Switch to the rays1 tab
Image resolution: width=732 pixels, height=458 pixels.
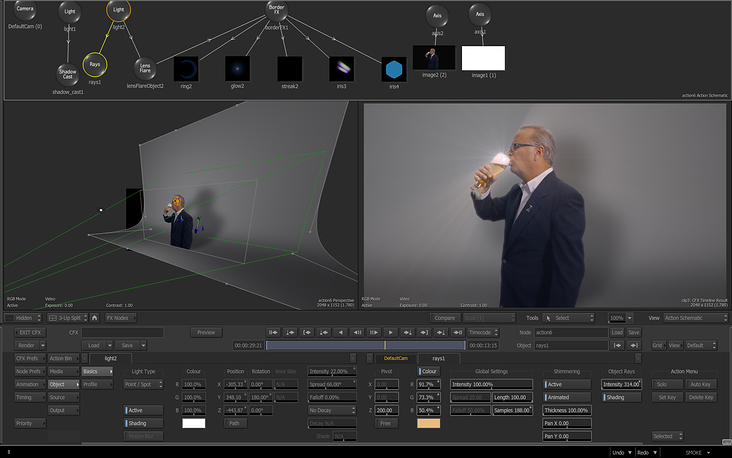438,359
